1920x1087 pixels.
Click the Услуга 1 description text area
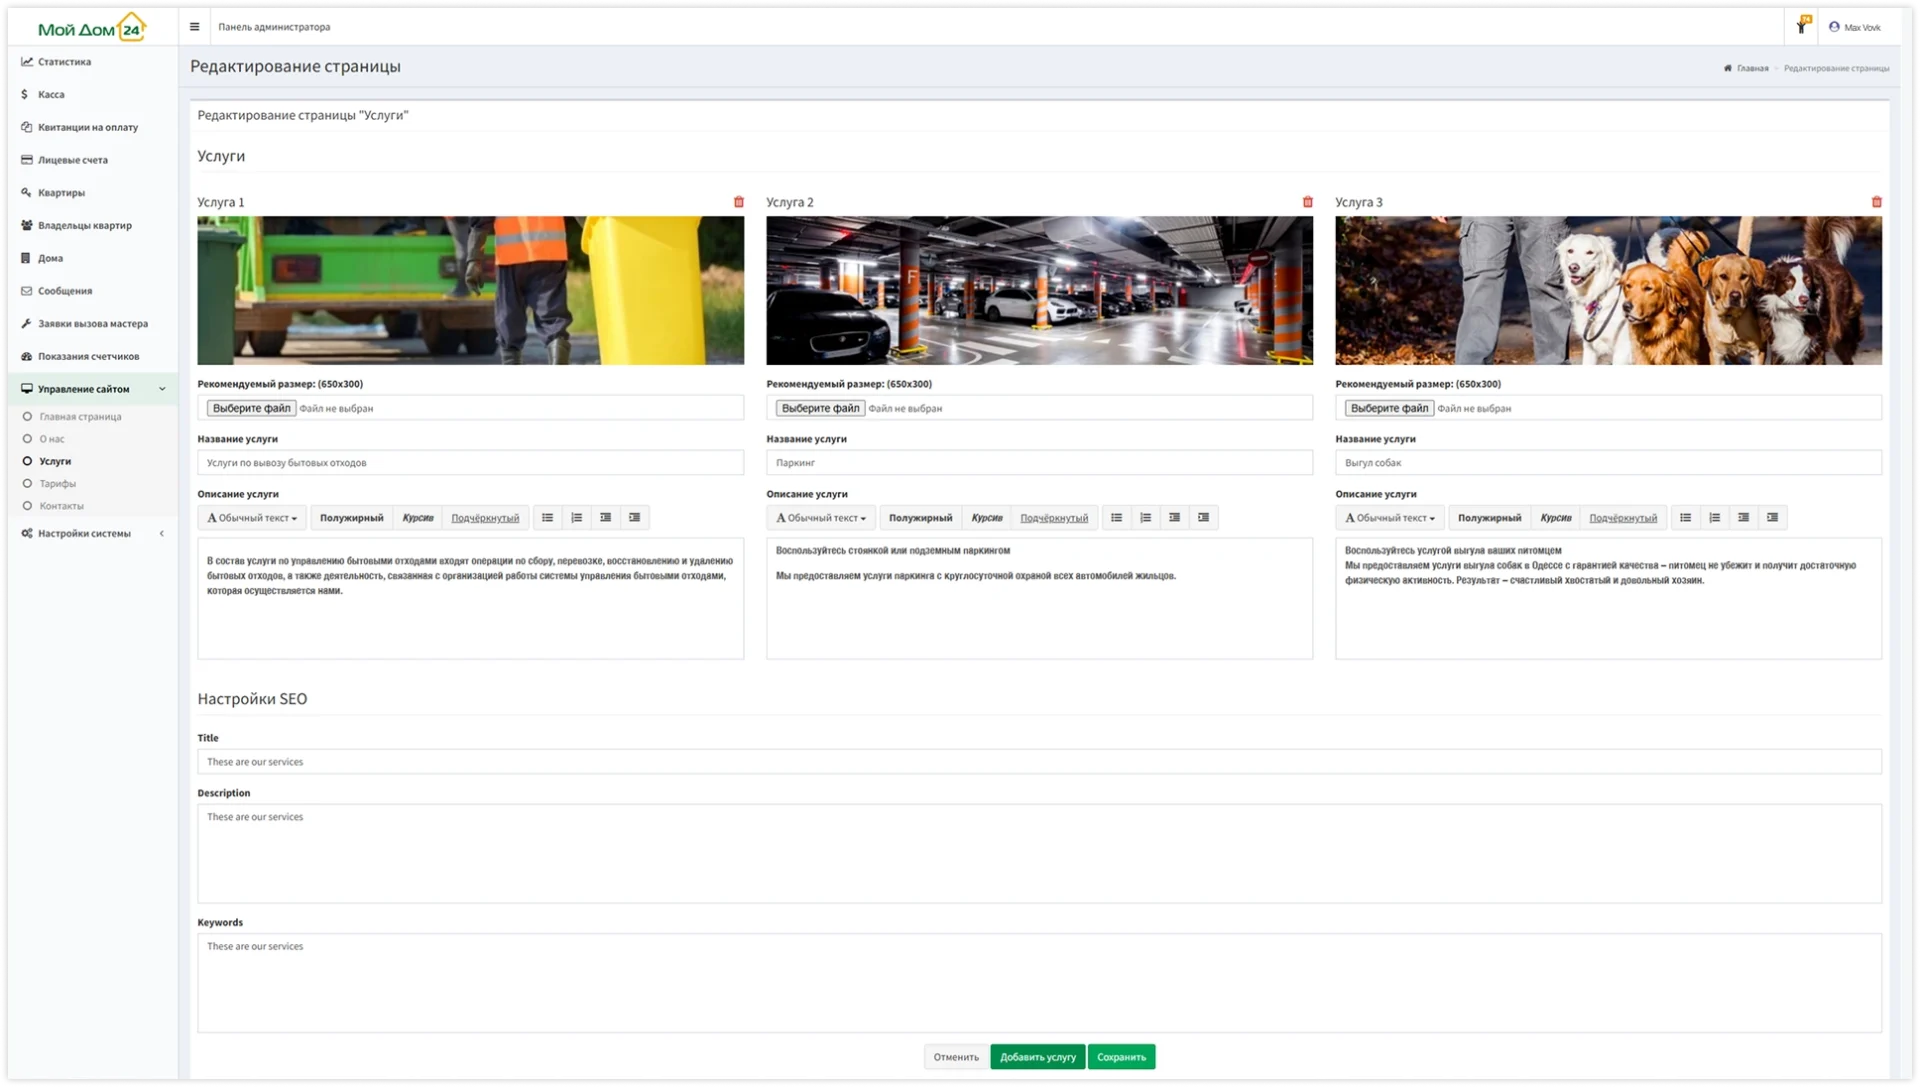(470, 599)
